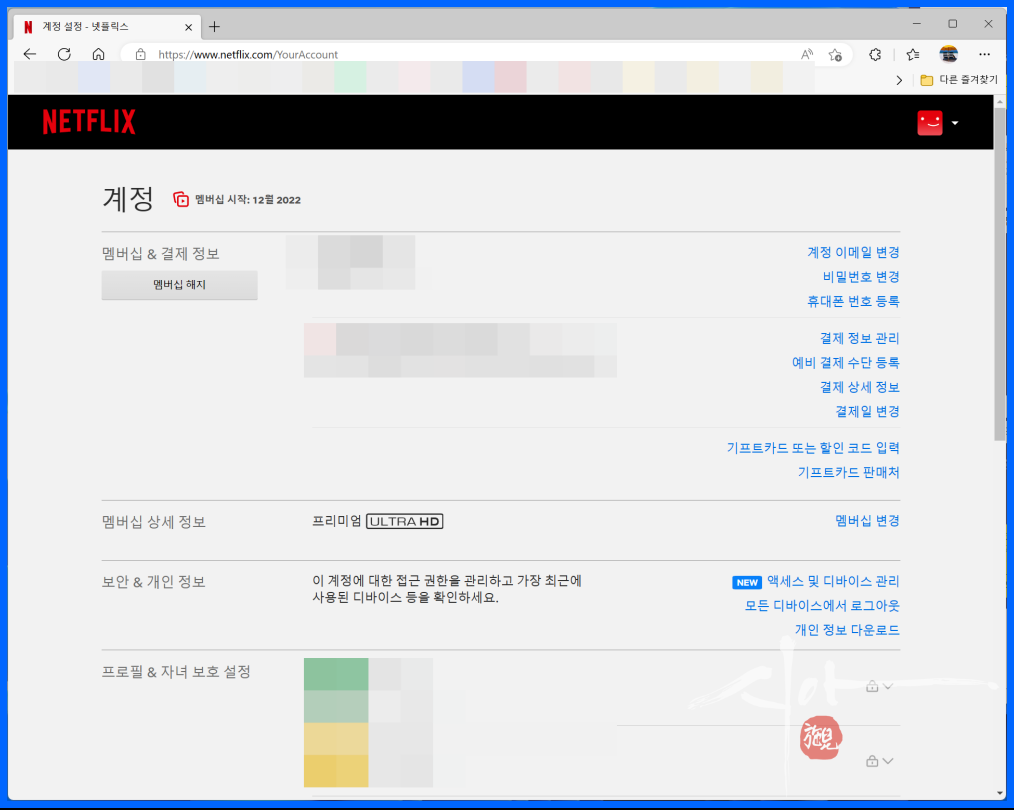The width and height of the screenshot is (1014, 810).
Task: Click scrollbar down arrow
Action: coord(1000,793)
